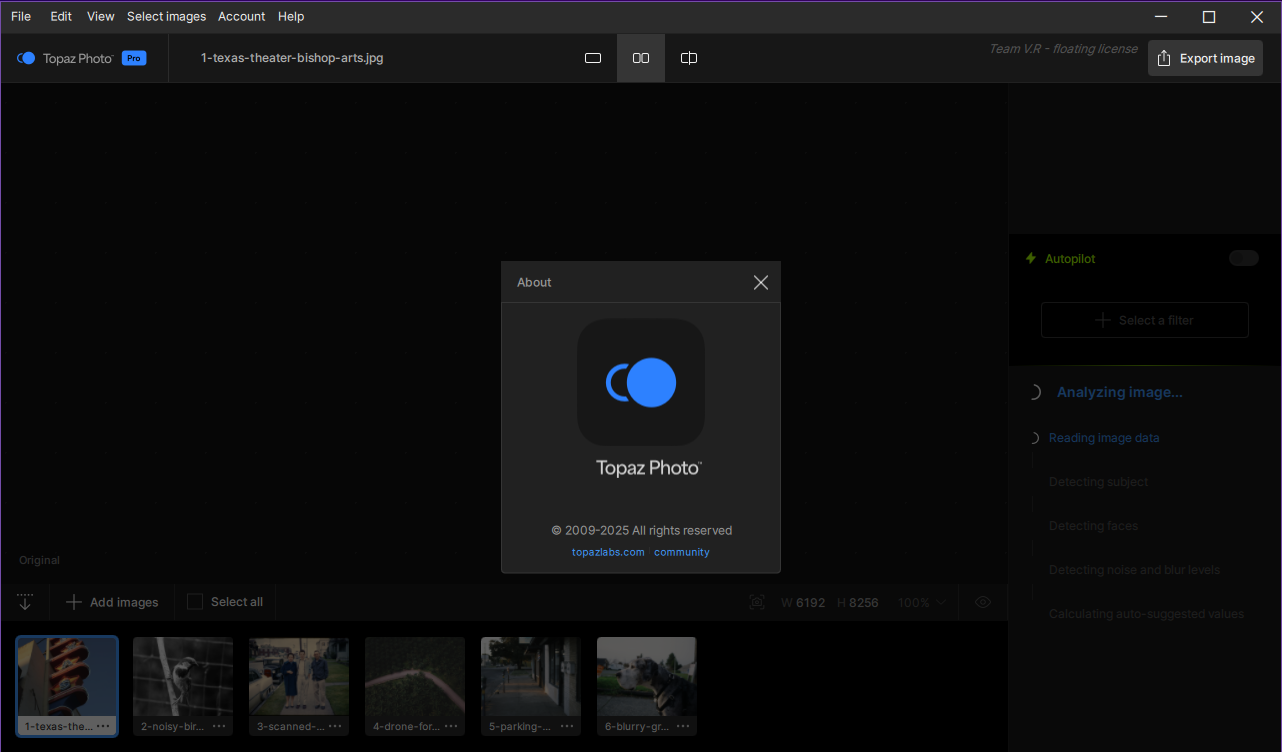Click the Detecting subject step
Image resolution: width=1282 pixels, height=752 pixels.
[x=1098, y=482]
